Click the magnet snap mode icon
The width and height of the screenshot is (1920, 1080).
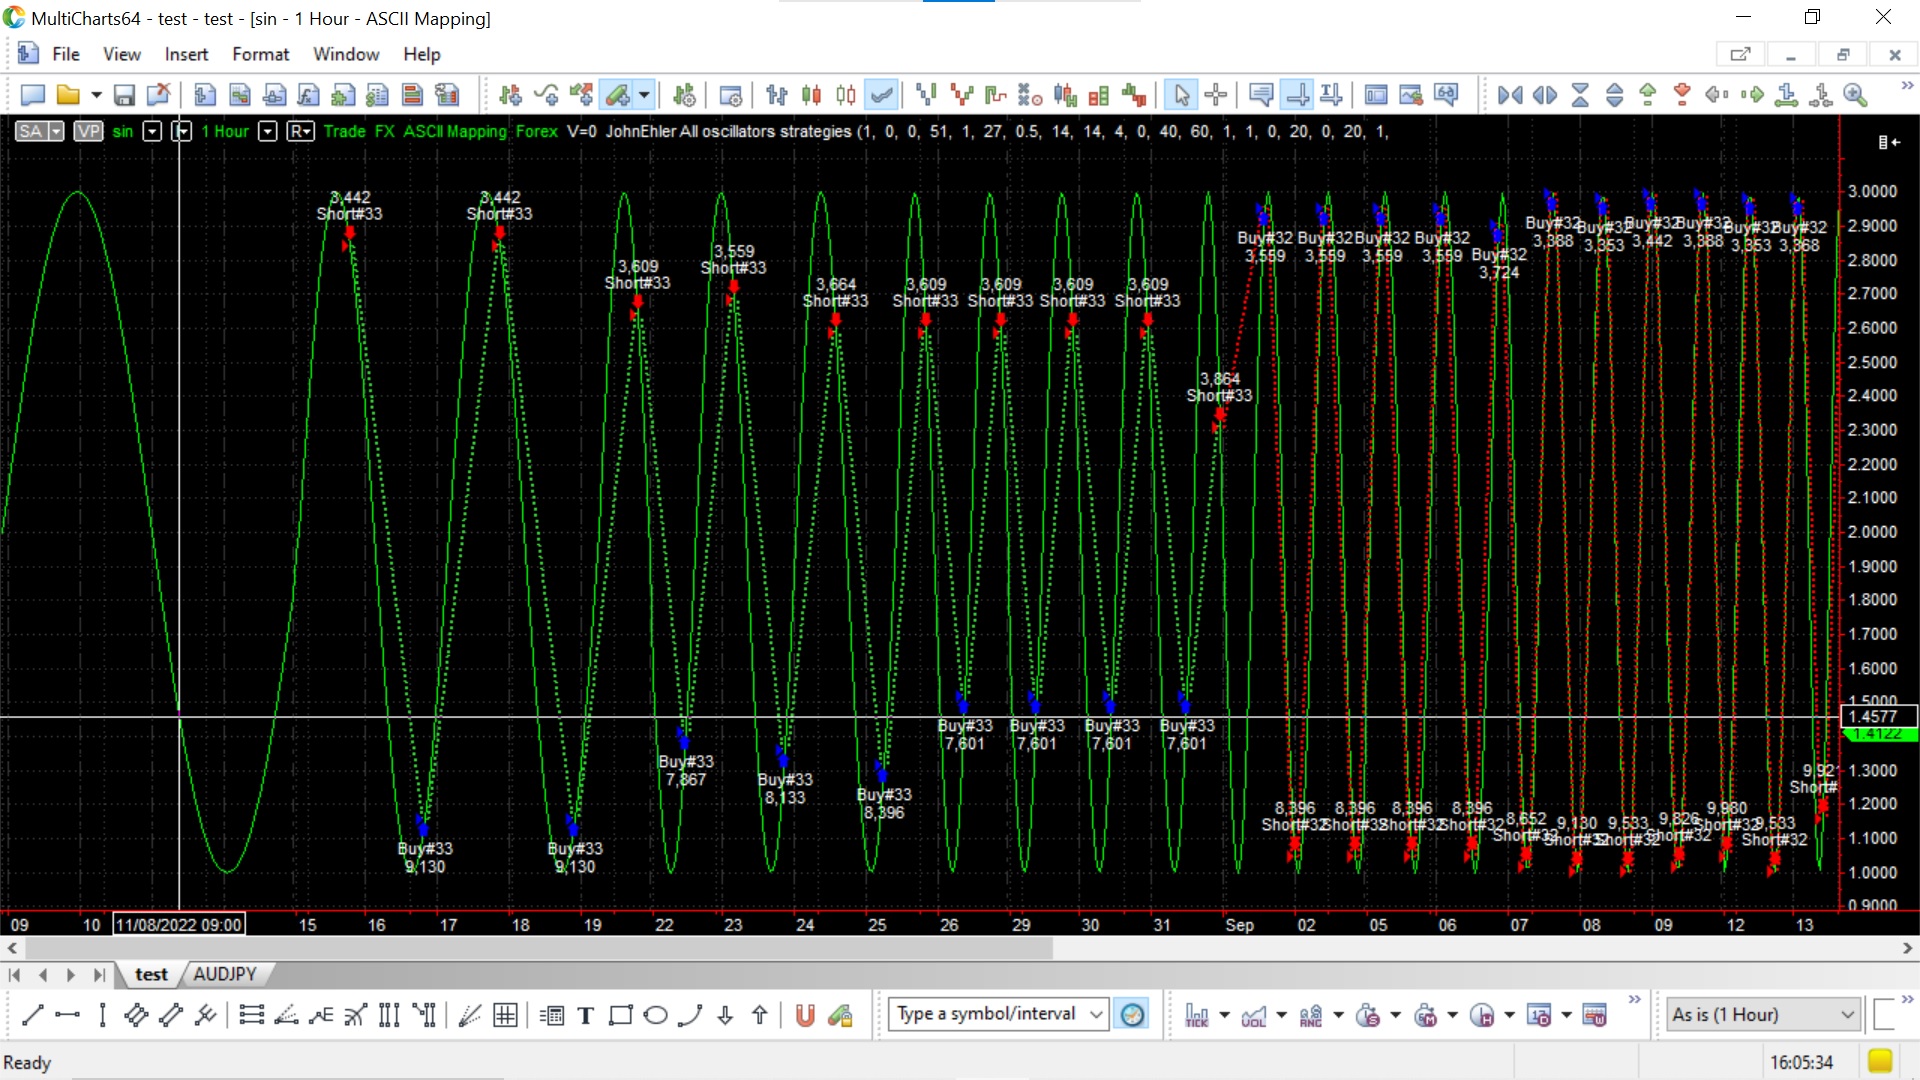coord(804,1016)
